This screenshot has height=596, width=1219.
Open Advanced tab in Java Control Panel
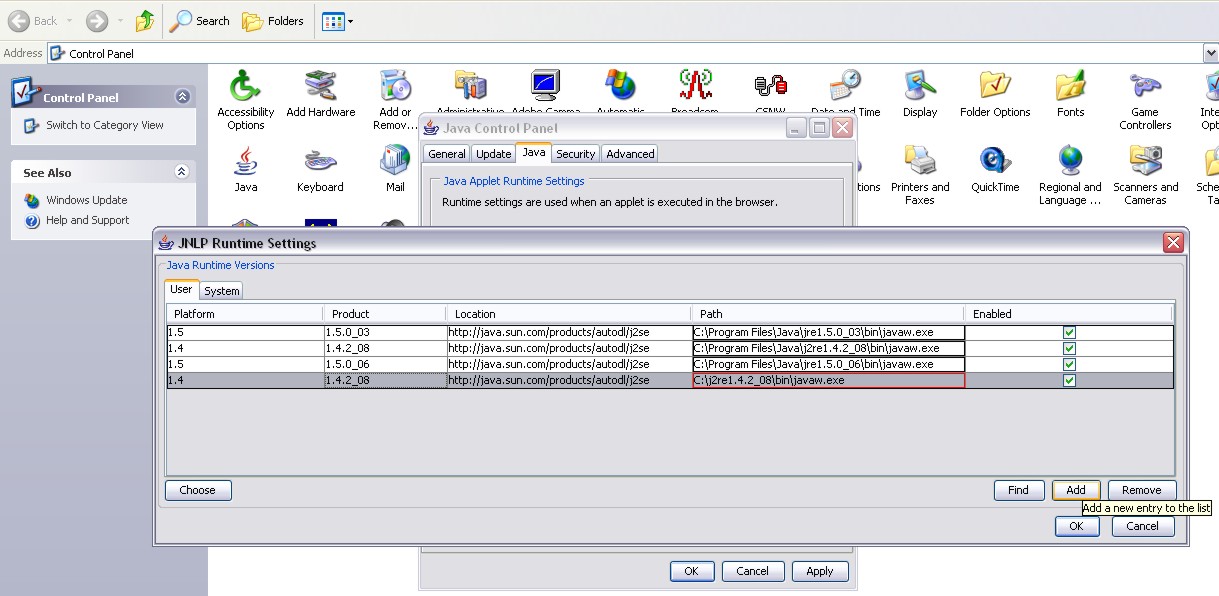(630, 154)
